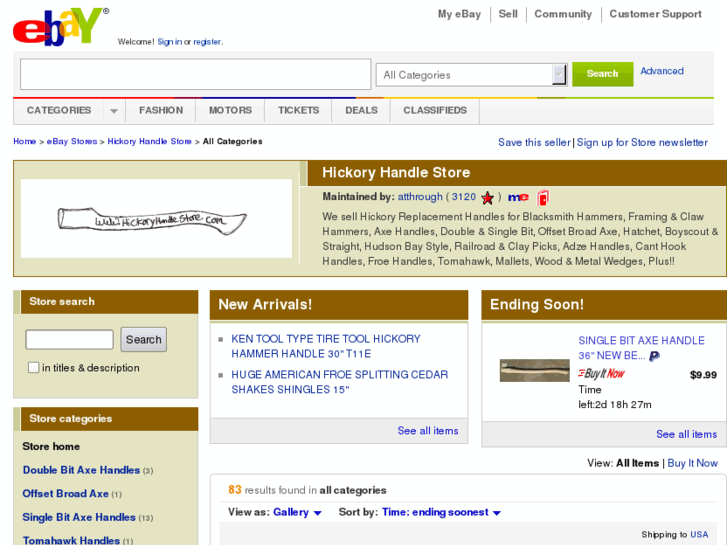727x545 pixels.
Task: Open seller atthrough profile link
Action: pyautogui.click(x=420, y=197)
